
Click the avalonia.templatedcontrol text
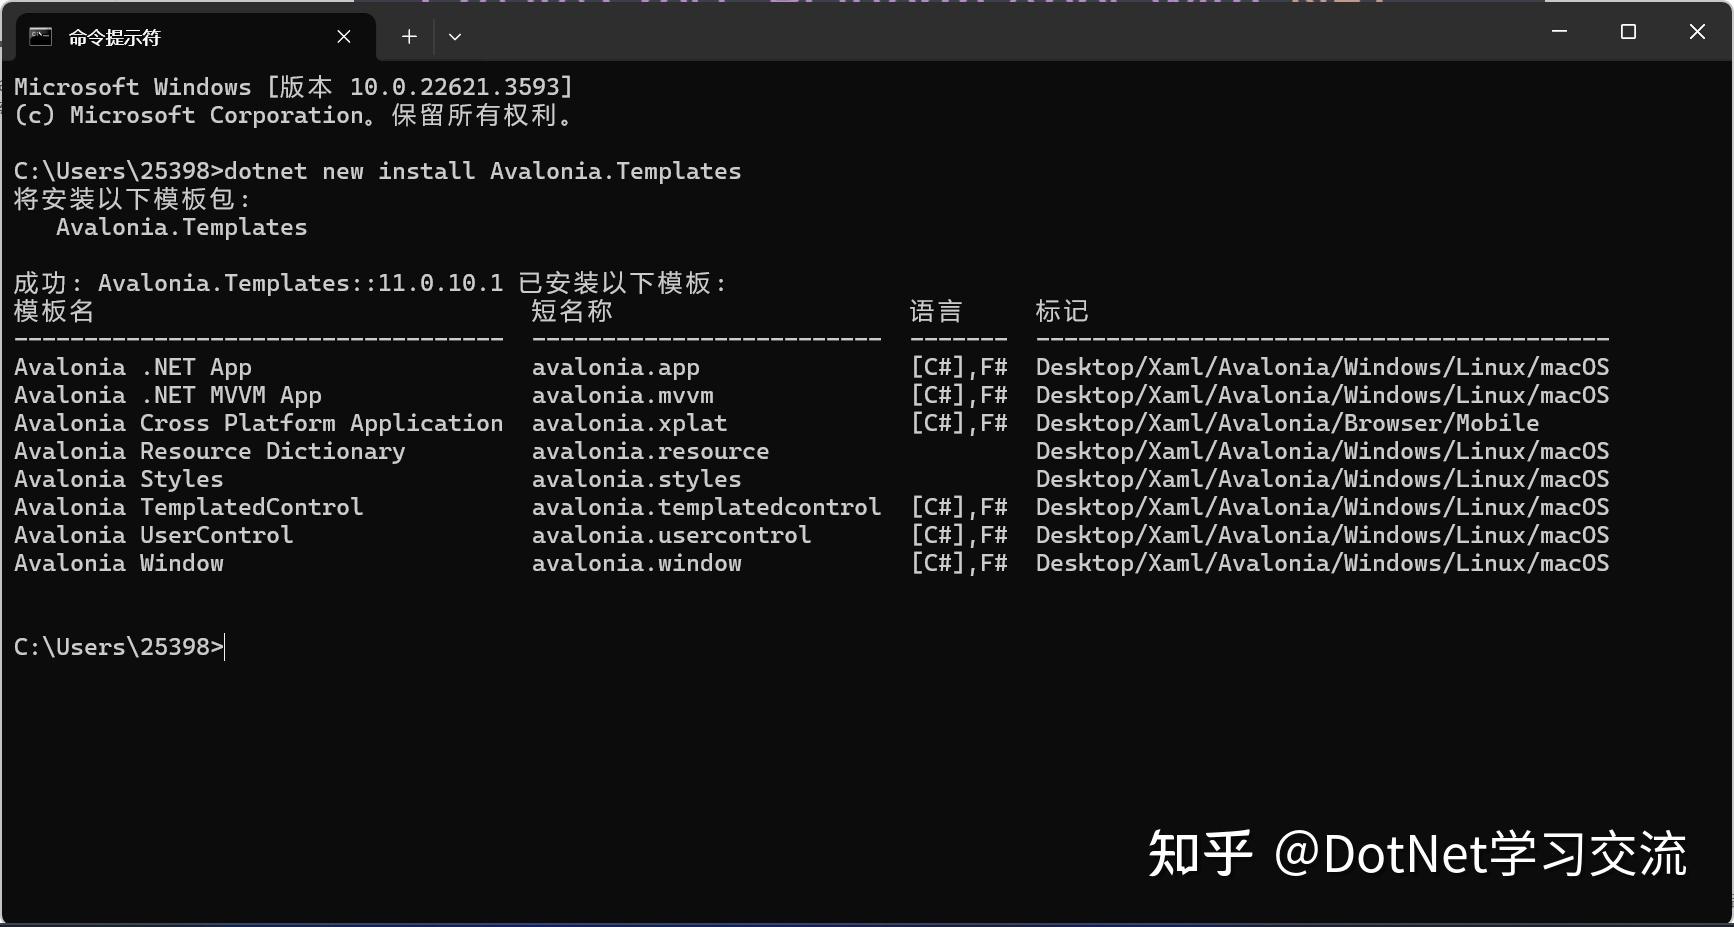pyautogui.click(x=705, y=507)
